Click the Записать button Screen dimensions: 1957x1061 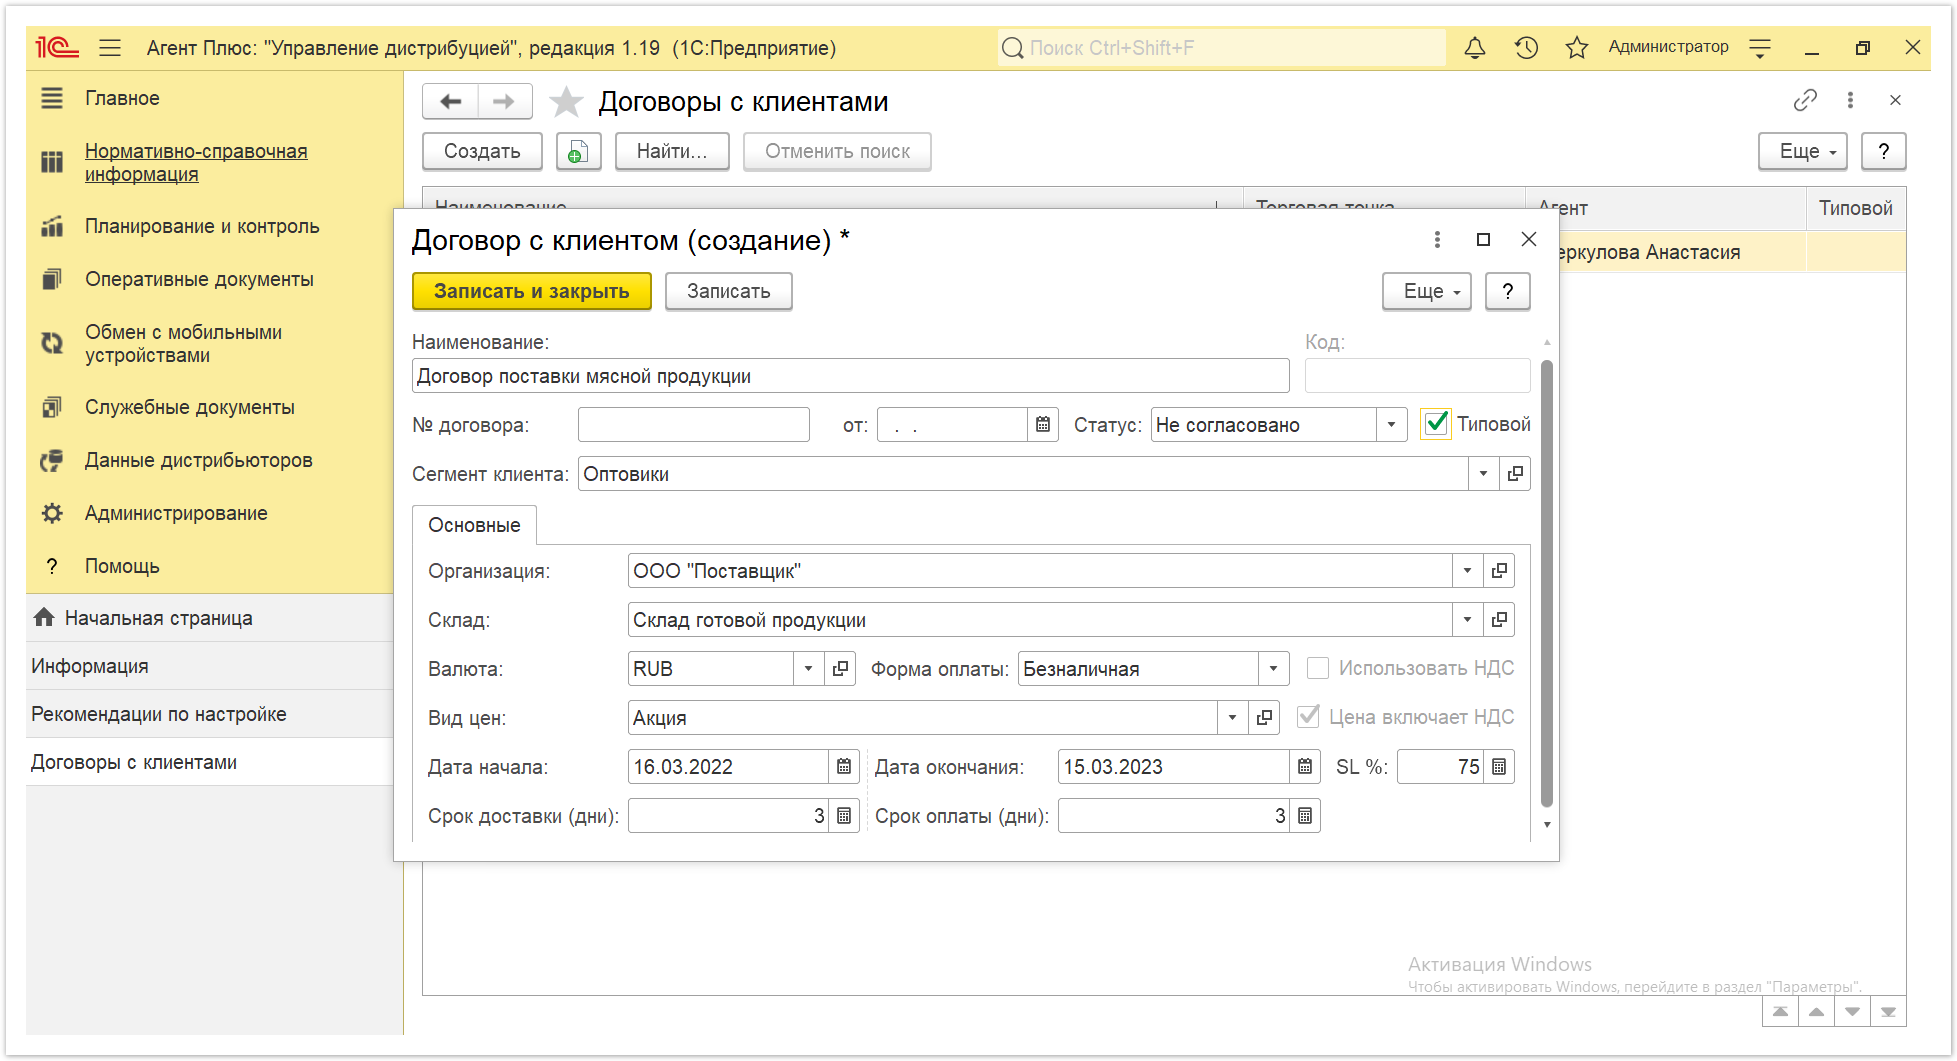(x=728, y=291)
